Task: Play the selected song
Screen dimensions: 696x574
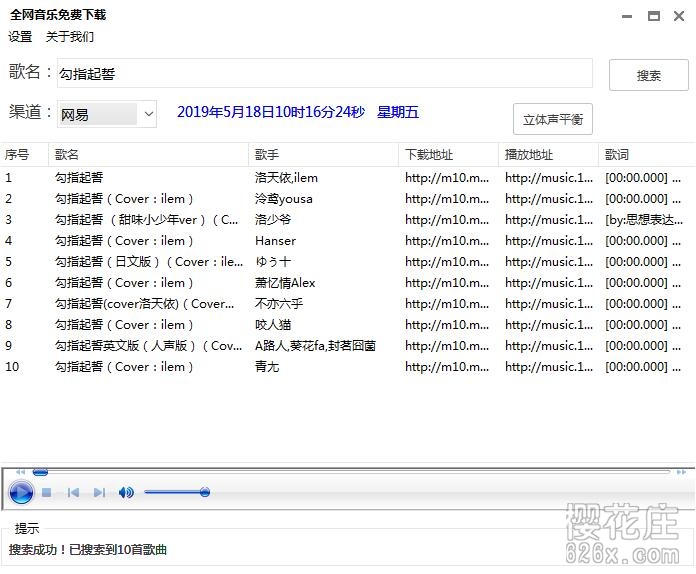Action: pyautogui.click(x=21, y=492)
